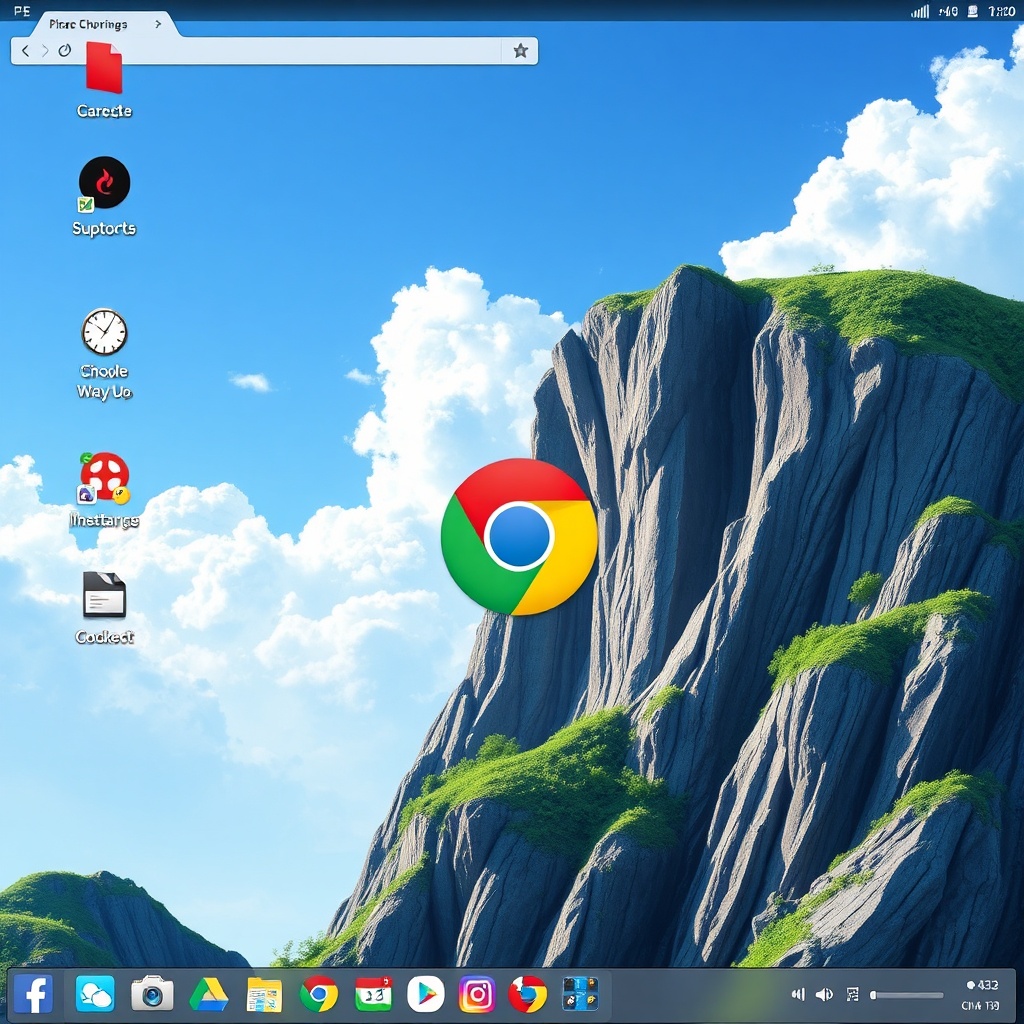Image resolution: width=1024 pixels, height=1024 pixels.
Task: Click the Carecte label text
Action: pos(104,111)
